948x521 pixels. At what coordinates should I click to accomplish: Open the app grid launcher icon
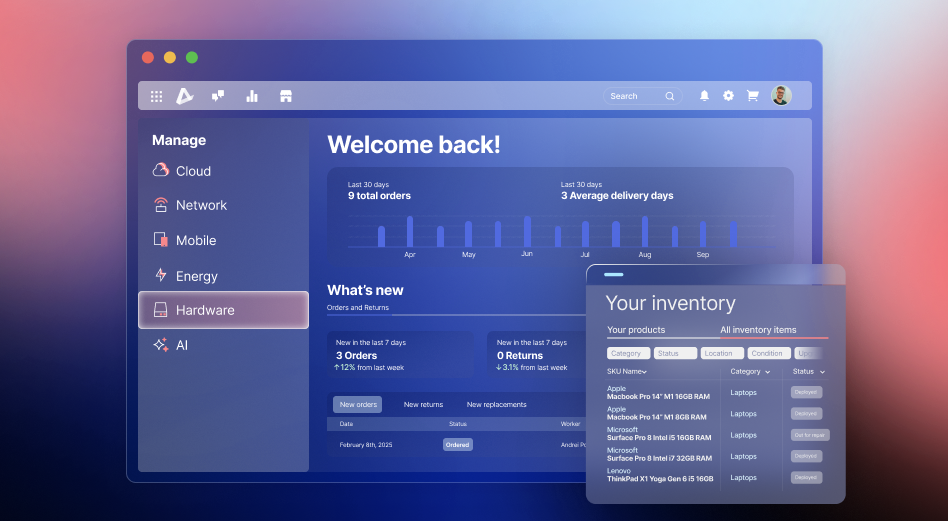tap(157, 96)
